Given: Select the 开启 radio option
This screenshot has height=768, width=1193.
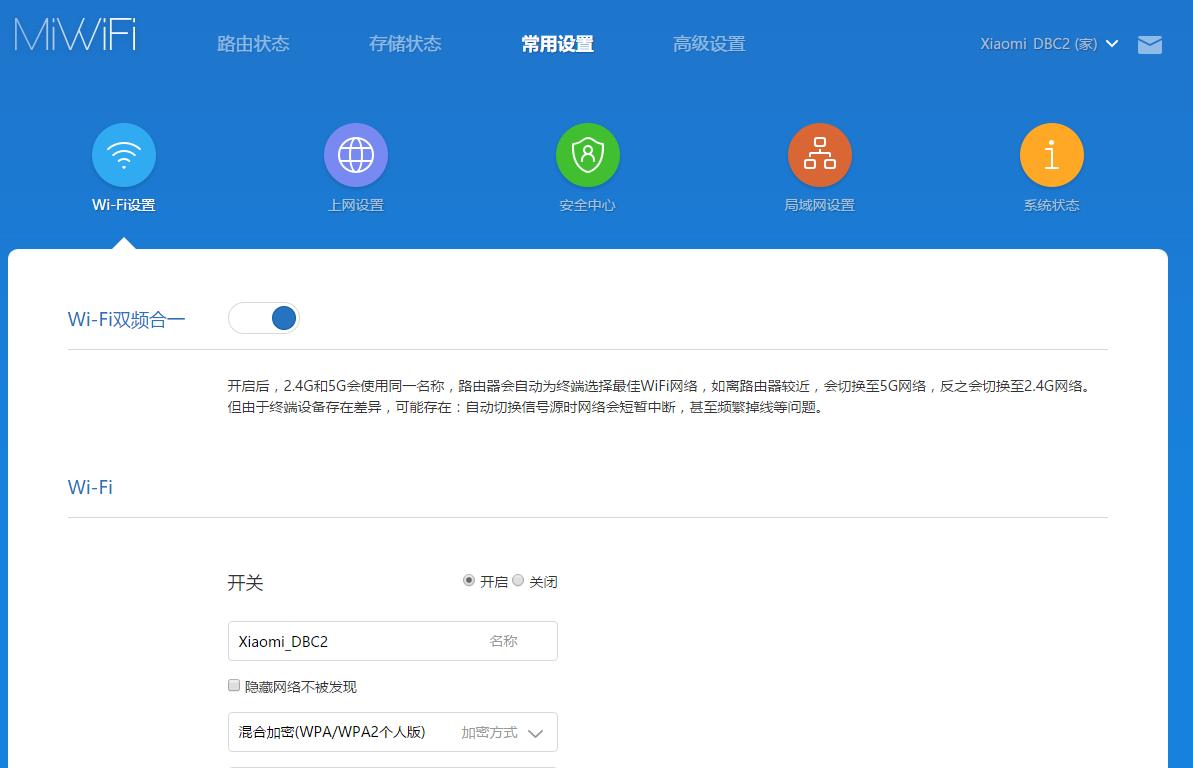Looking at the screenshot, I should [467, 580].
